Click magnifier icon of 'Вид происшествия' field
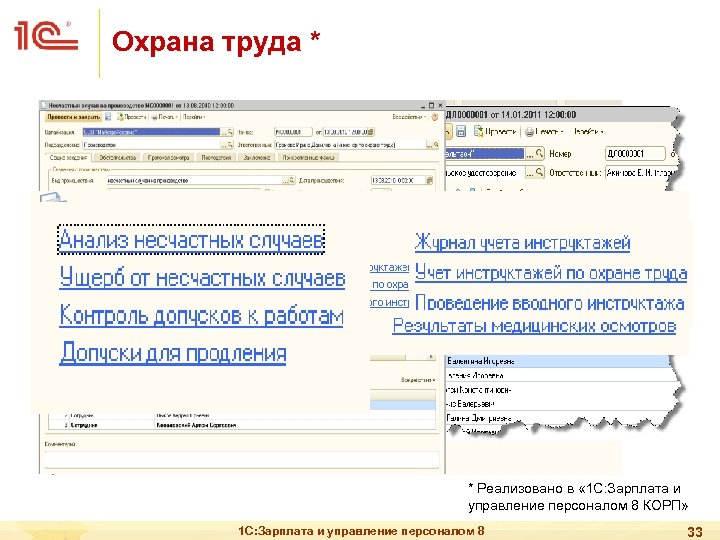This screenshot has height=540, width=720. (x=292, y=180)
